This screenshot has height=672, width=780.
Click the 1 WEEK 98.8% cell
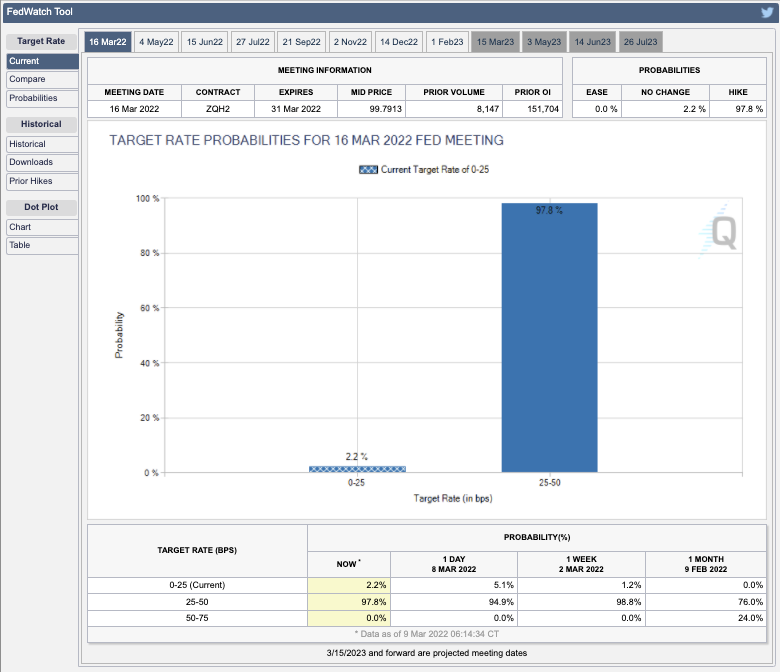pyautogui.click(x=582, y=602)
